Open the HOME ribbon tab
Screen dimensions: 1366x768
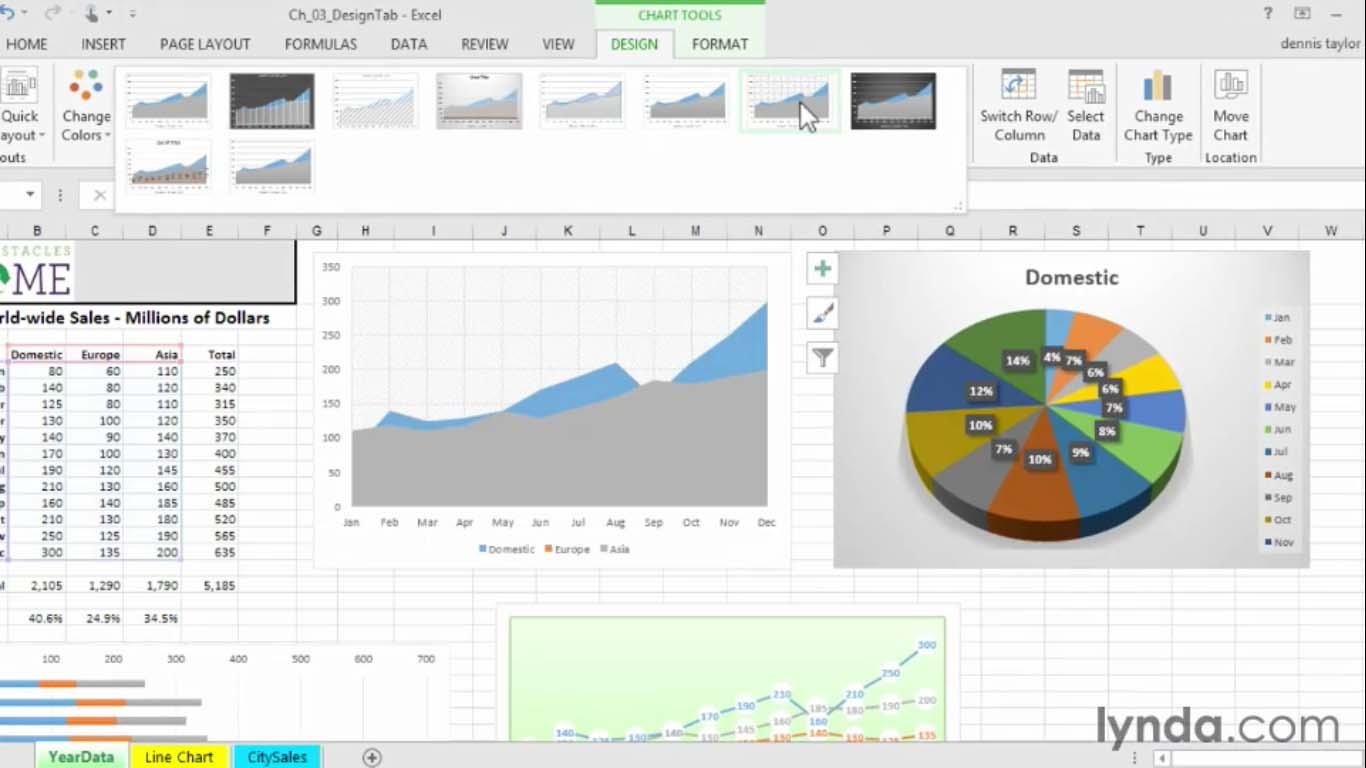pyautogui.click(x=26, y=44)
